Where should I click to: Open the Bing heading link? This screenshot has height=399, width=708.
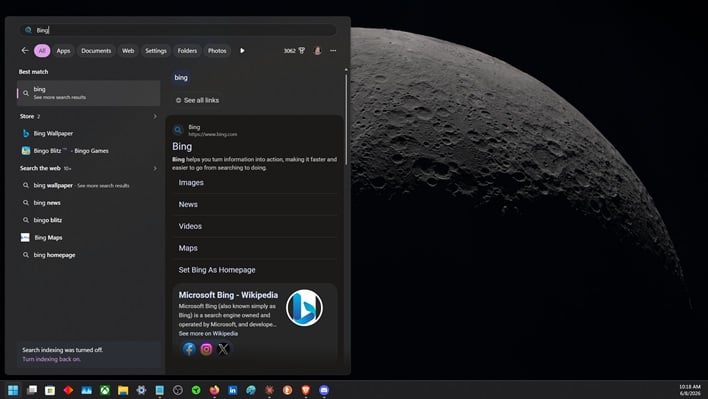[182, 146]
